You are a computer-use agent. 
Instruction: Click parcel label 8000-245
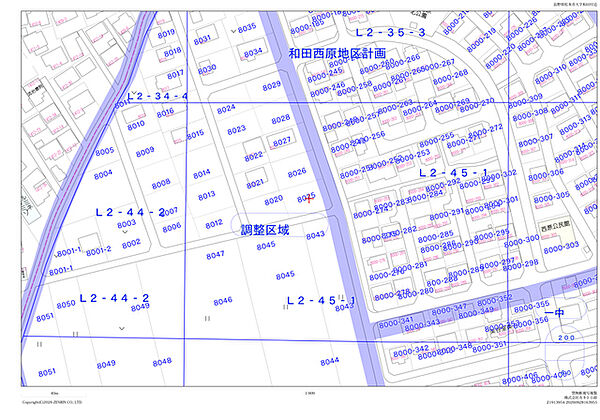click(325, 75)
